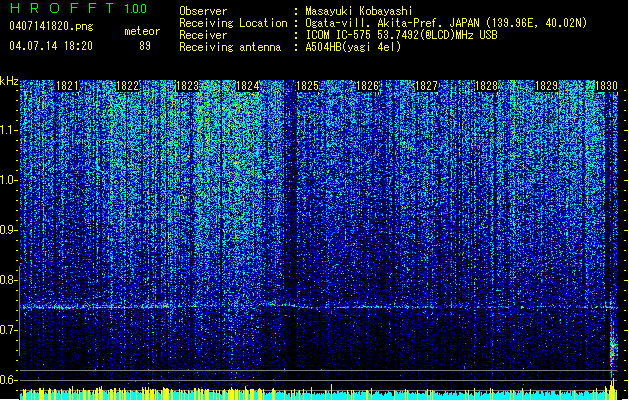This screenshot has width=629, height=400.
Task: Select the 1824 time marker
Action: click(x=248, y=86)
